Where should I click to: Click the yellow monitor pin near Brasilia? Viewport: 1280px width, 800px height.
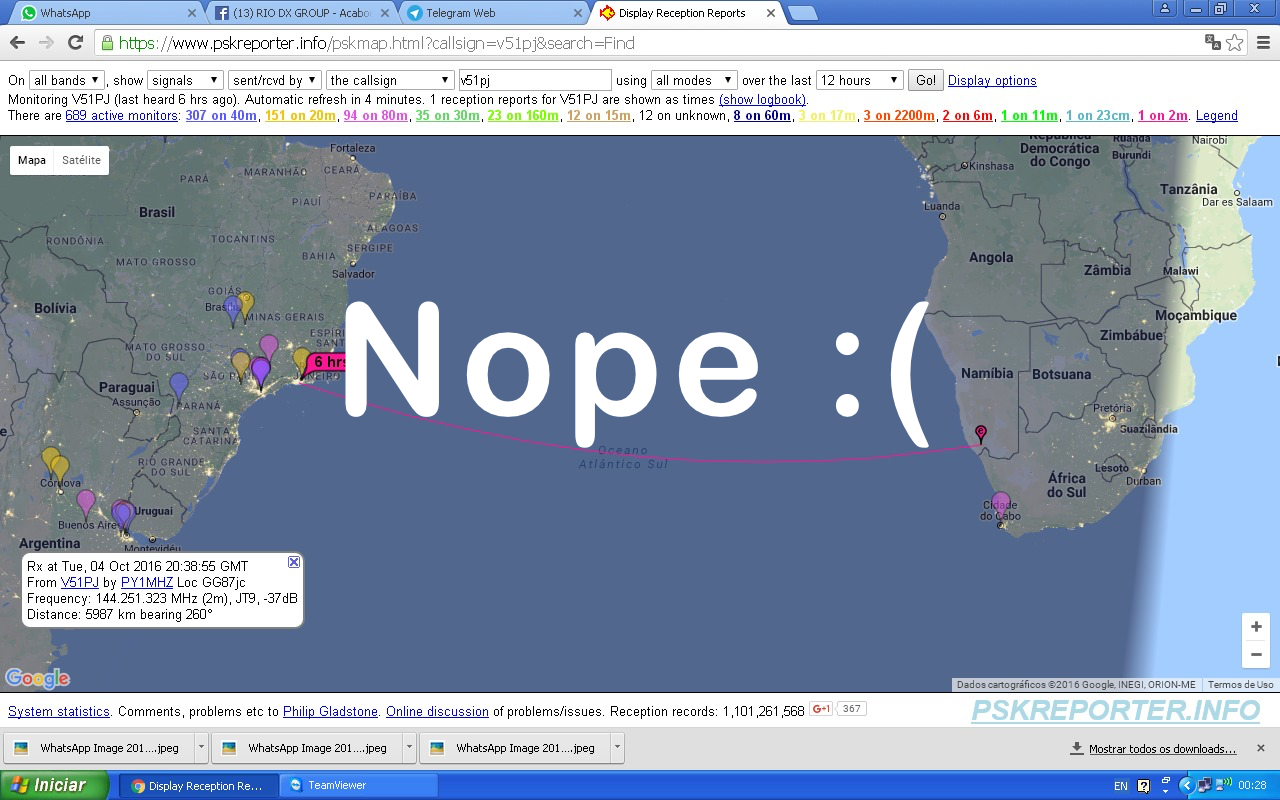246,305
